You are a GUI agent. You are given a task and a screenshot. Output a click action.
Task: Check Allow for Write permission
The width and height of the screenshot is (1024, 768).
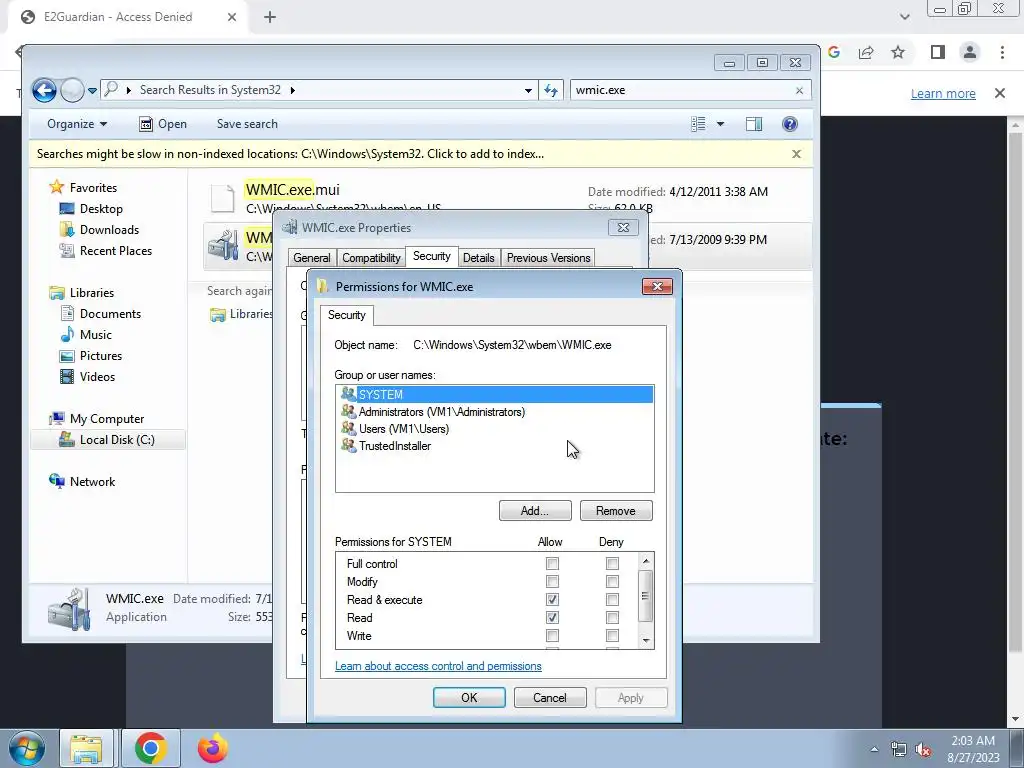pyautogui.click(x=552, y=635)
